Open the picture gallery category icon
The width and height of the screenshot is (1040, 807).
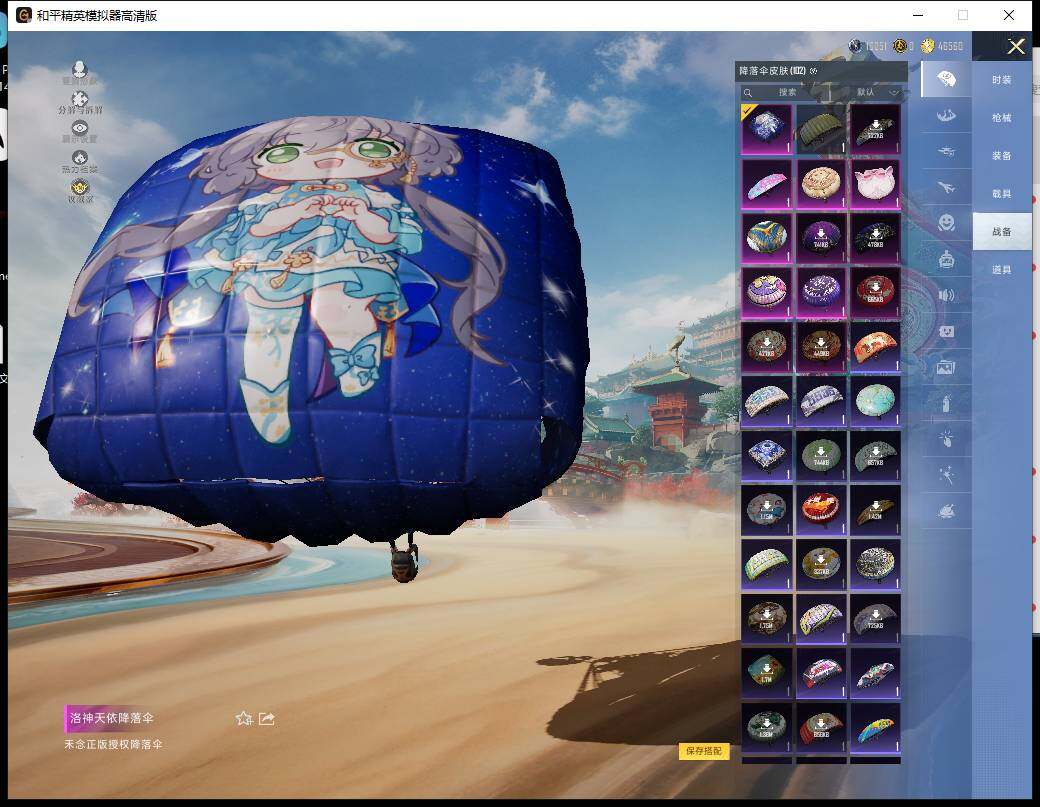click(x=946, y=367)
